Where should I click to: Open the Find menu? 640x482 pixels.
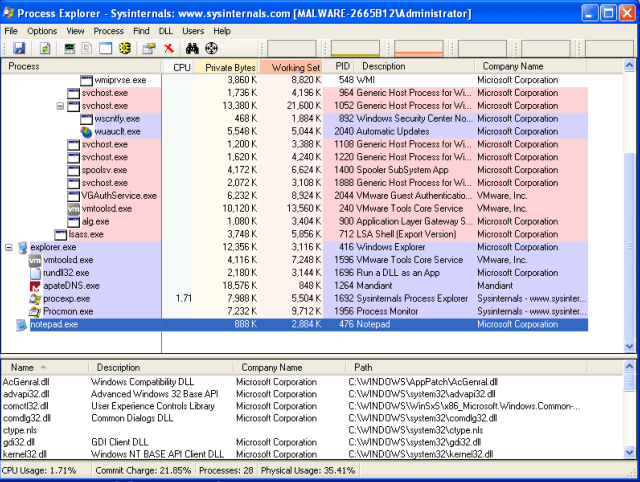140,31
